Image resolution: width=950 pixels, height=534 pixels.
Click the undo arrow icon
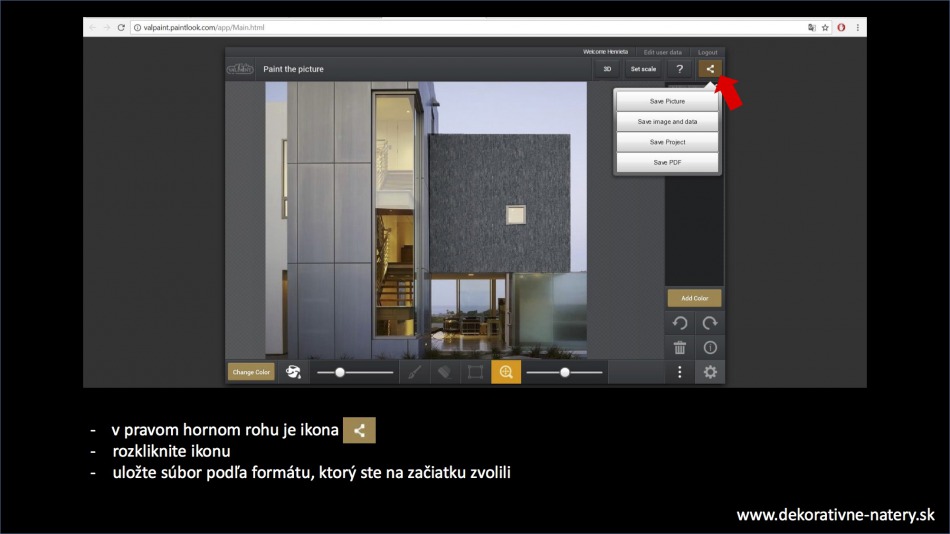(680, 323)
